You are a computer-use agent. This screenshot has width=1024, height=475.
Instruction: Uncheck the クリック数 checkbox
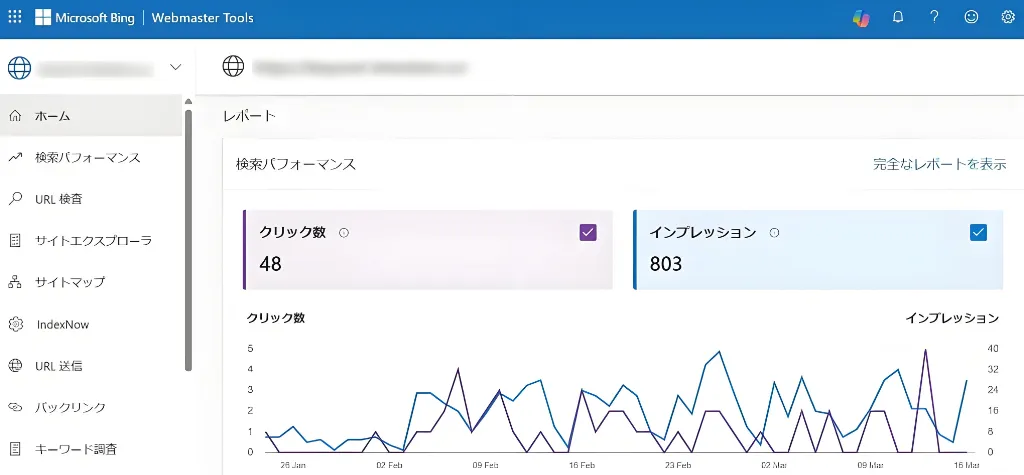588,233
